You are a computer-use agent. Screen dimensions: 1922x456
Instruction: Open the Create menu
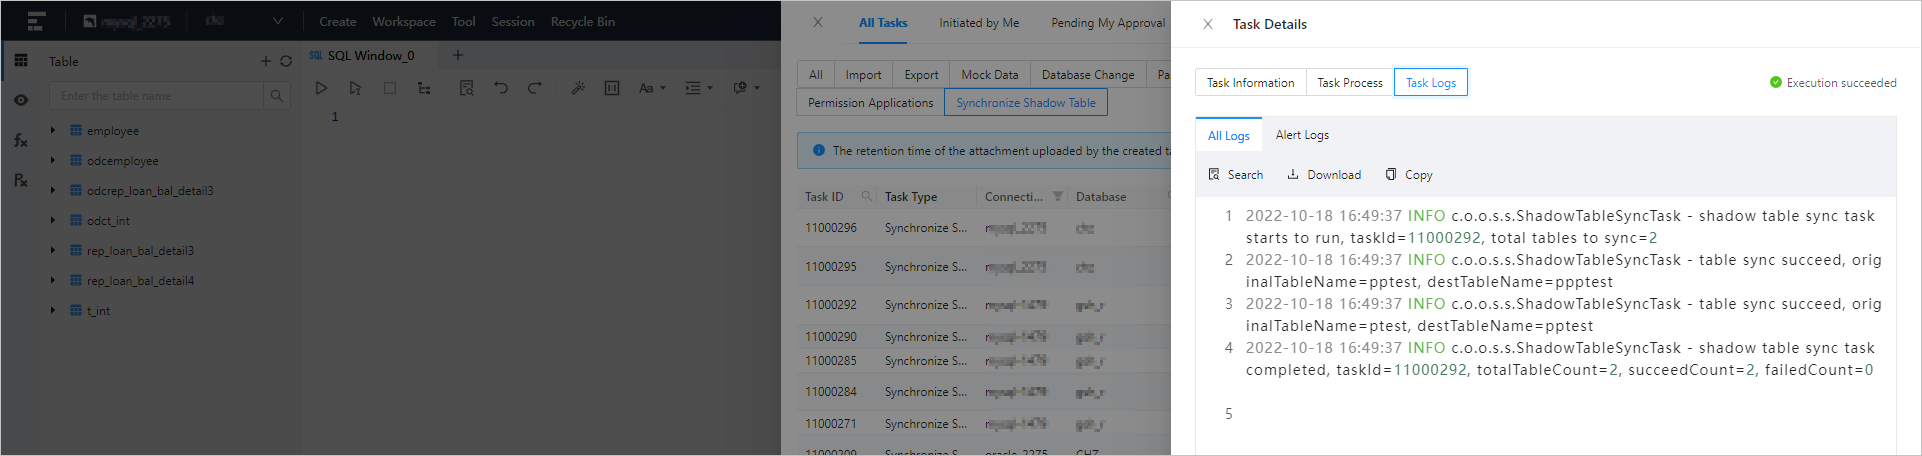click(x=338, y=21)
